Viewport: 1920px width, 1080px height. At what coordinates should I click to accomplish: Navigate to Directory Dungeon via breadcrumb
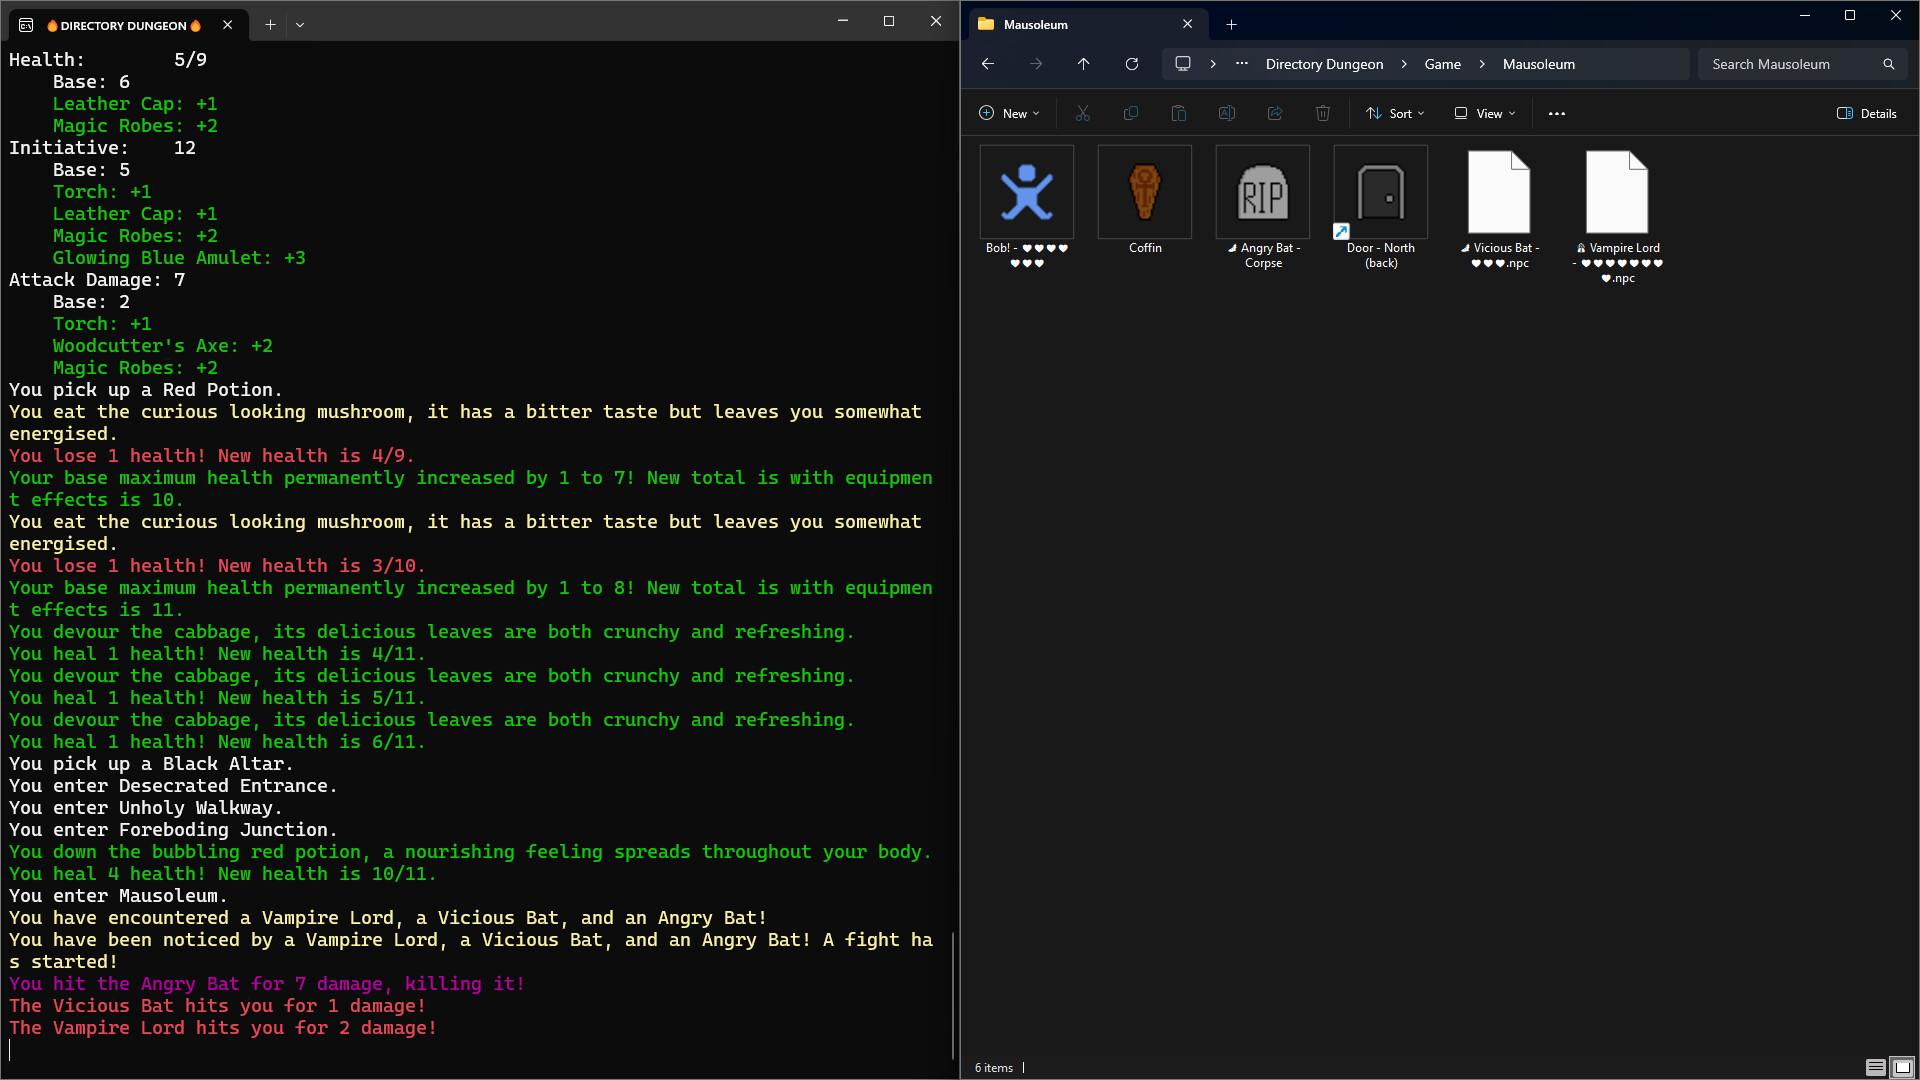(1324, 63)
